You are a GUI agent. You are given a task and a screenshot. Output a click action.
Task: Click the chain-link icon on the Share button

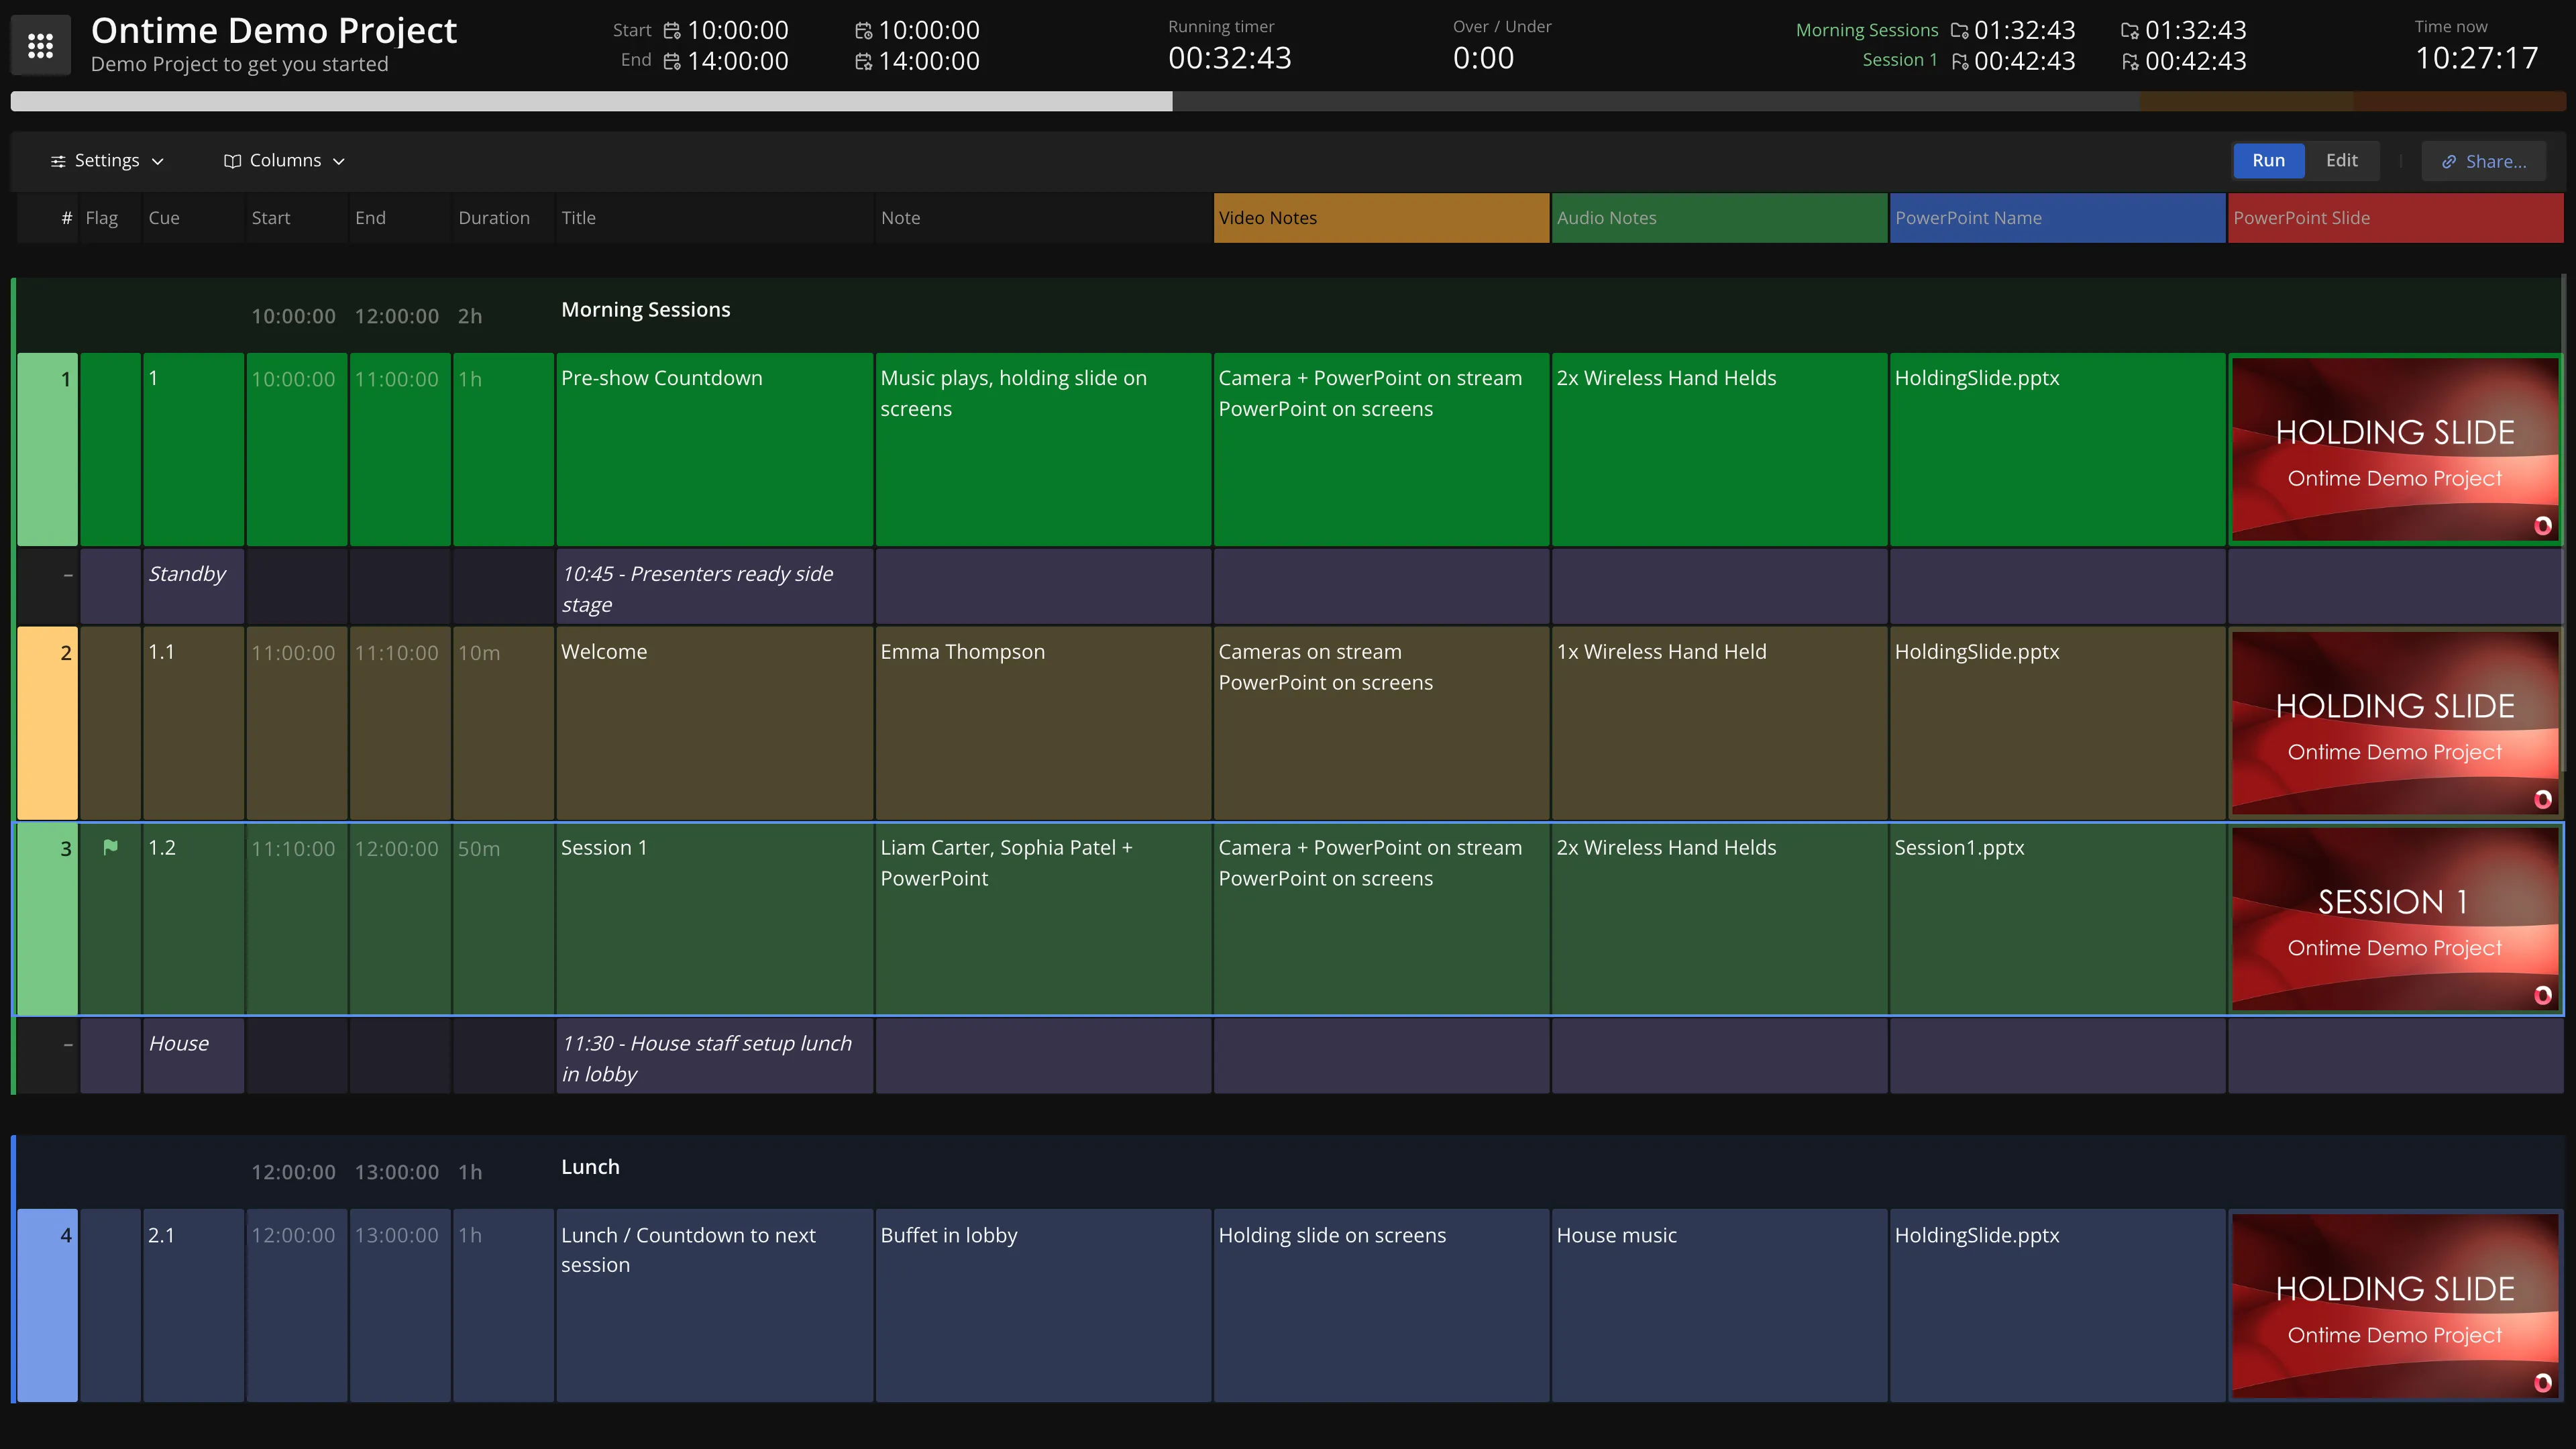click(x=2449, y=161)
